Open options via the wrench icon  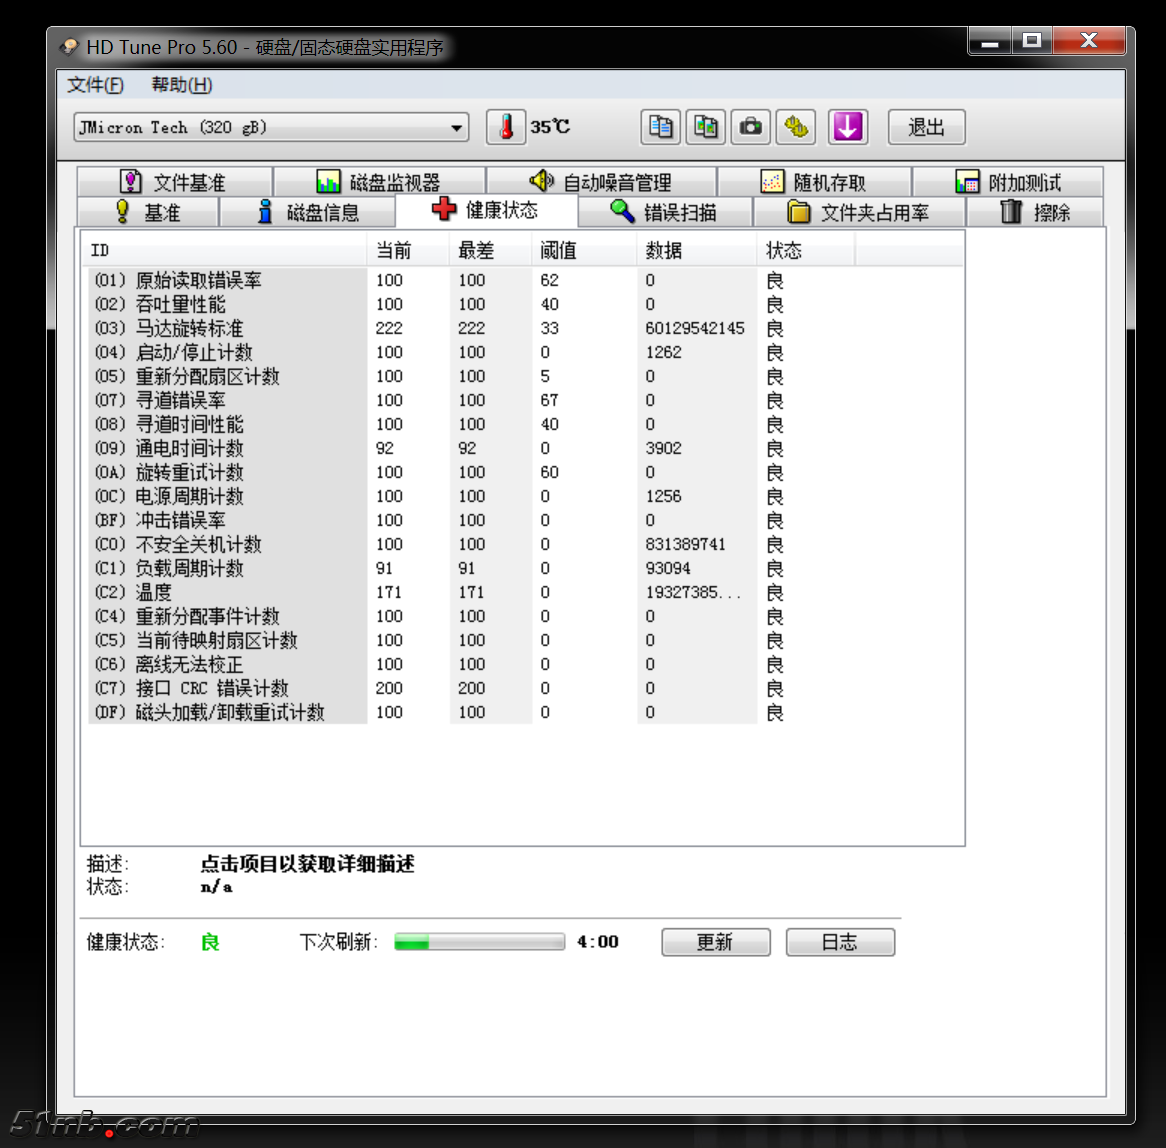[x=796, y=127]
